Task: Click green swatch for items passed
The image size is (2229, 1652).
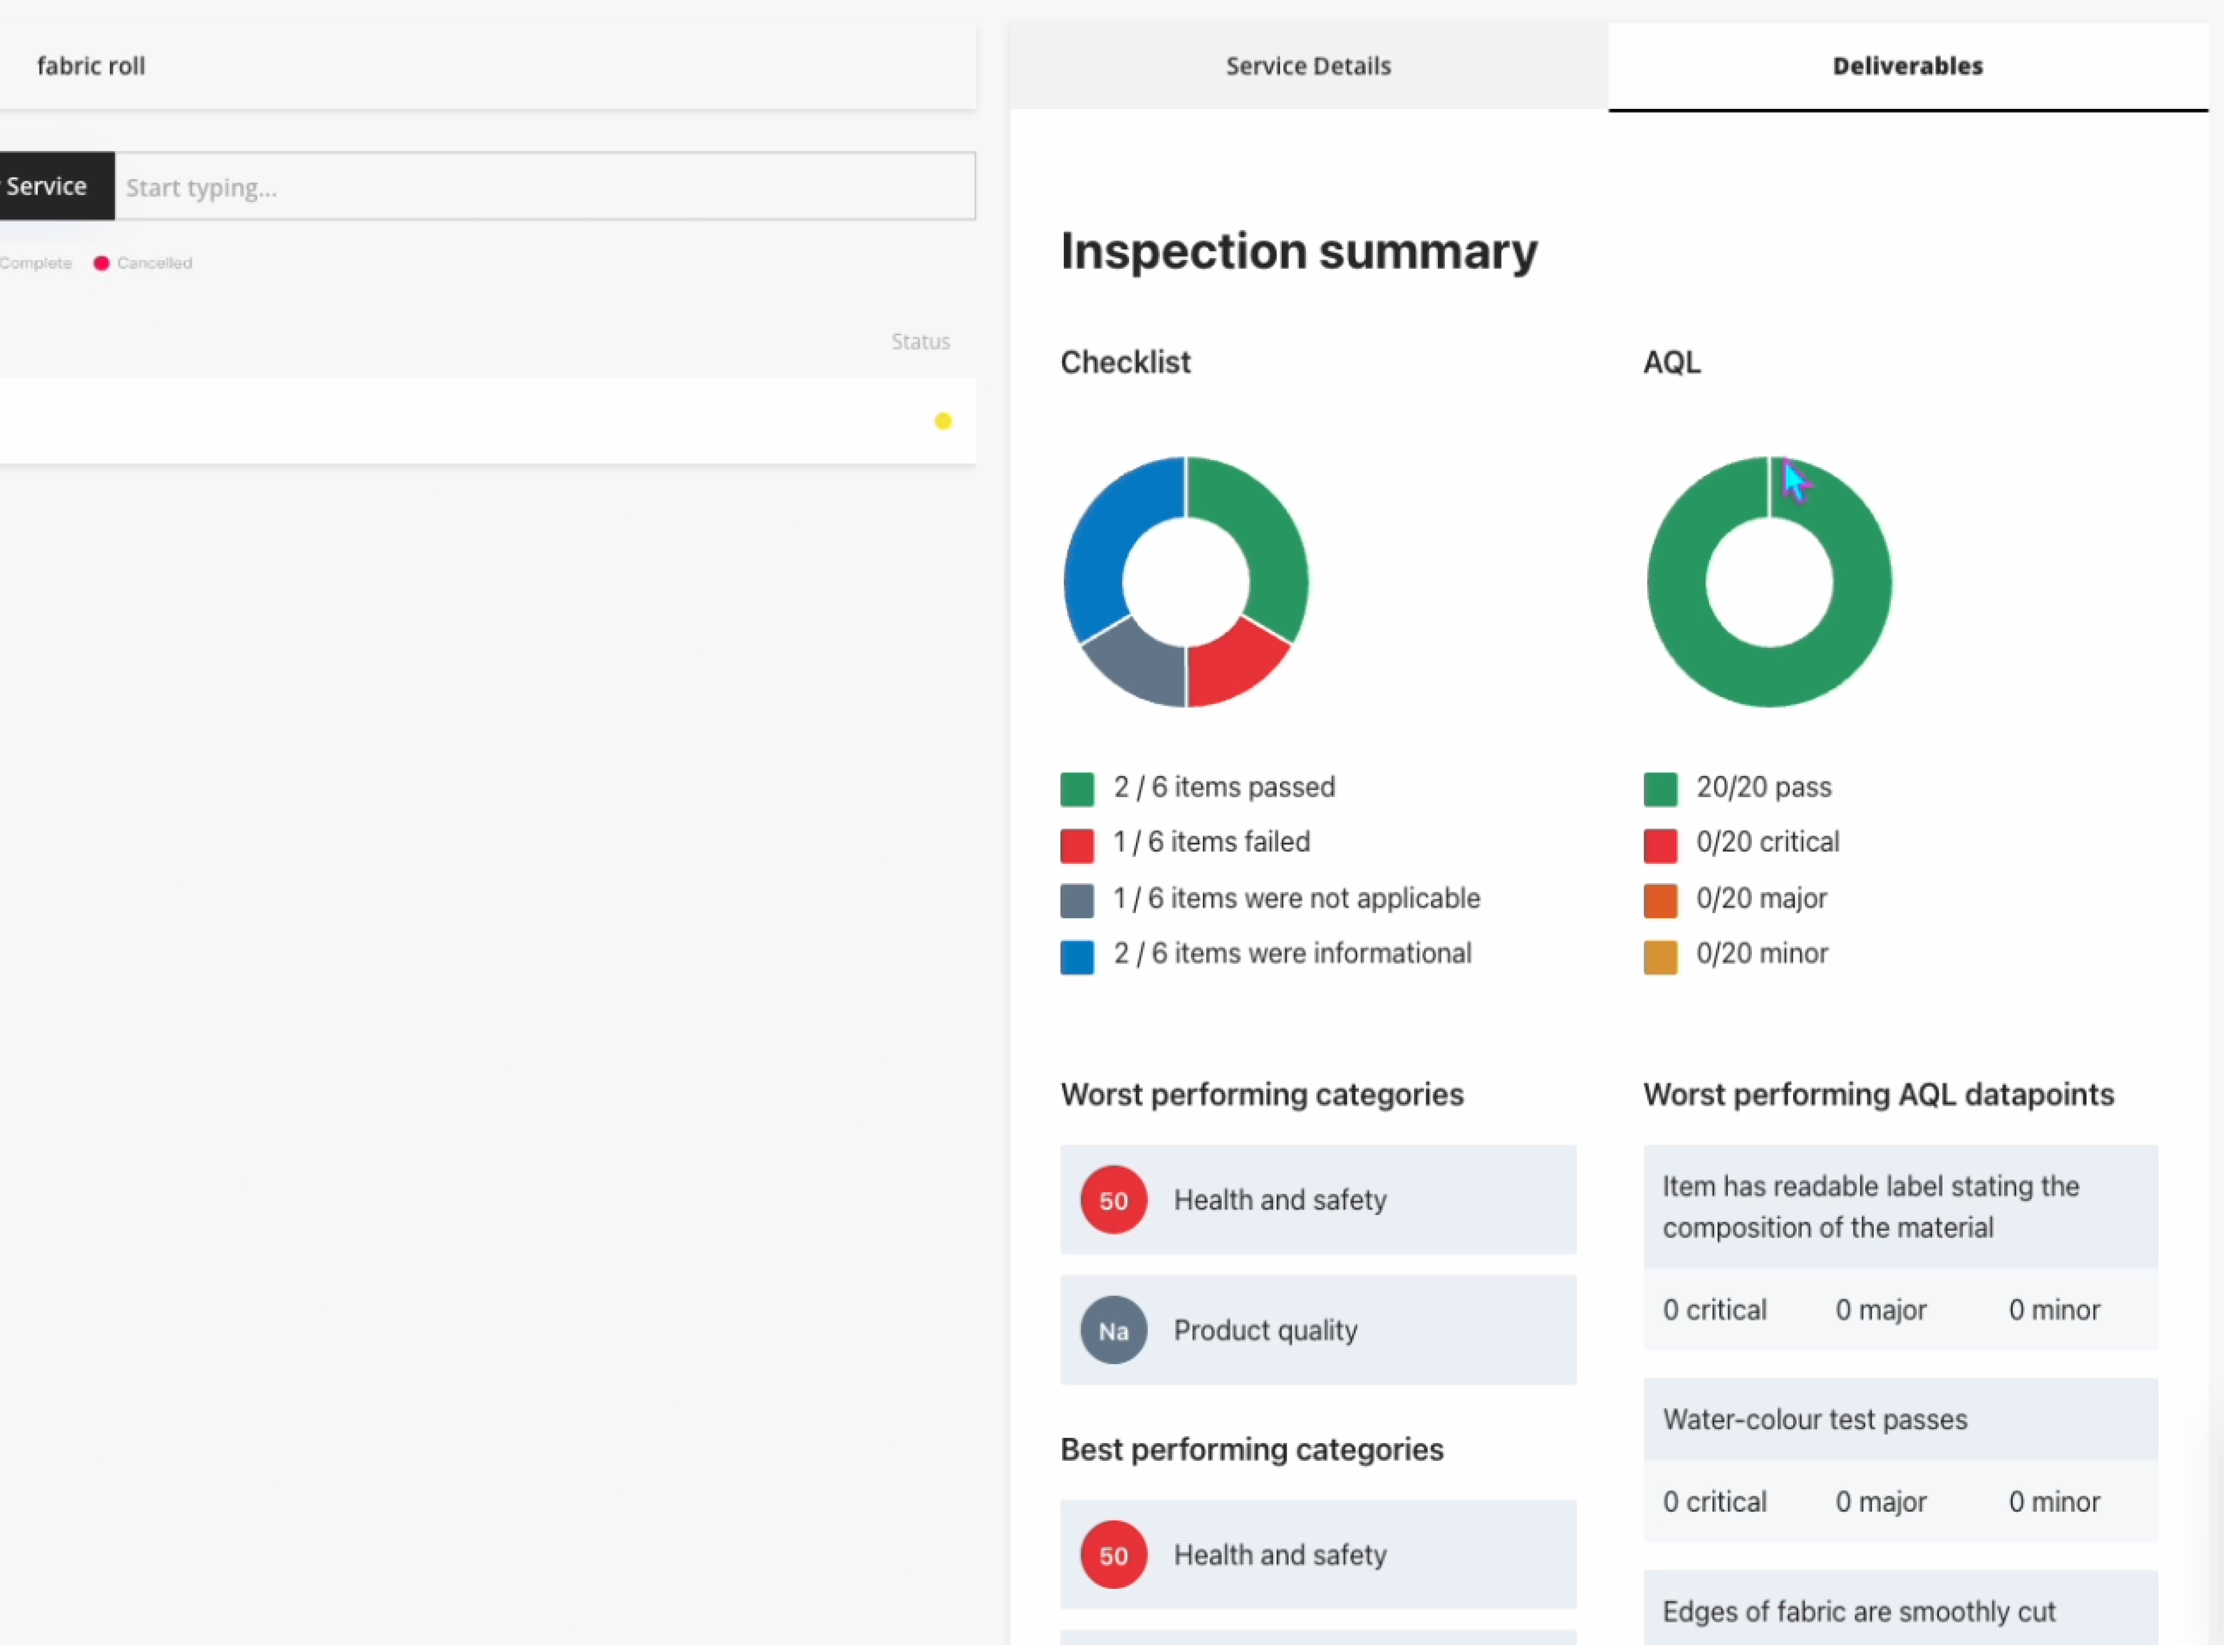Action: click(x=1078, y=790)
